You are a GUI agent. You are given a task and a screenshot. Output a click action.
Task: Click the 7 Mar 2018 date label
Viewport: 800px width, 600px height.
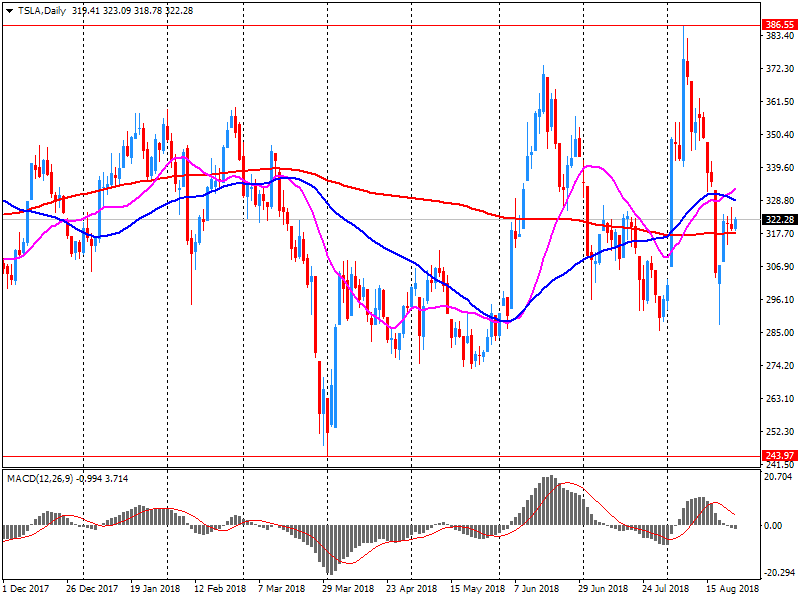tap(283, 589)
